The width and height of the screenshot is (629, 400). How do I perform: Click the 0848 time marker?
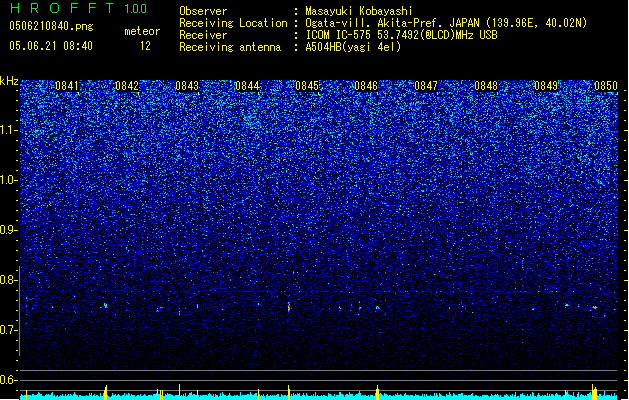click(486, 86)
